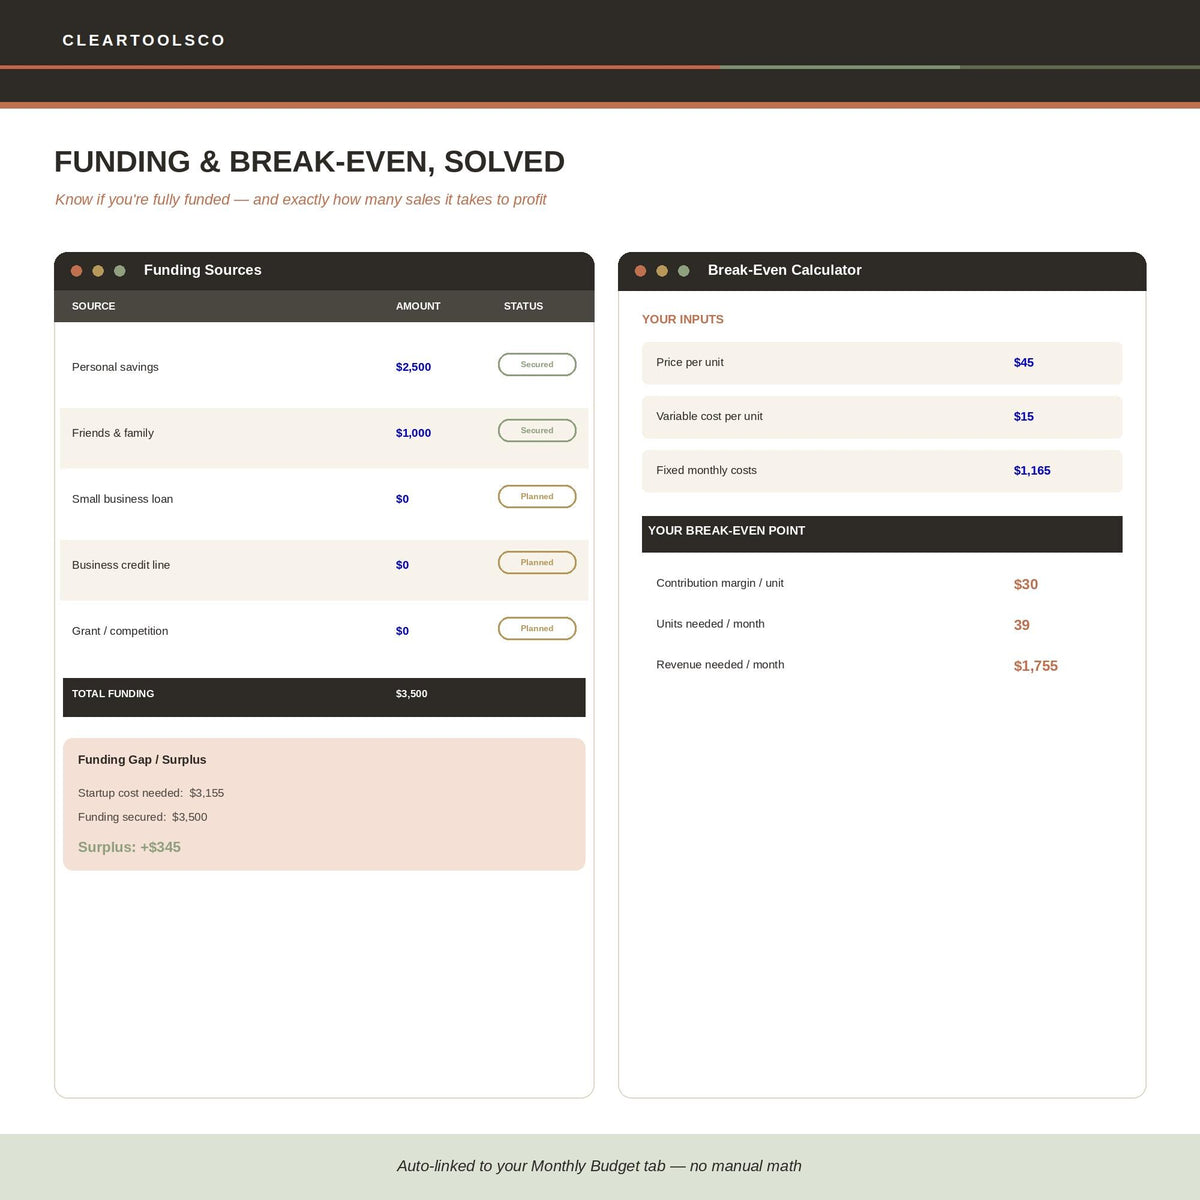Click the yellow dot in Break-Even Calculator header
Image resolution: width=1200 pixels, height=1200 pixels.
pos(662,271)
